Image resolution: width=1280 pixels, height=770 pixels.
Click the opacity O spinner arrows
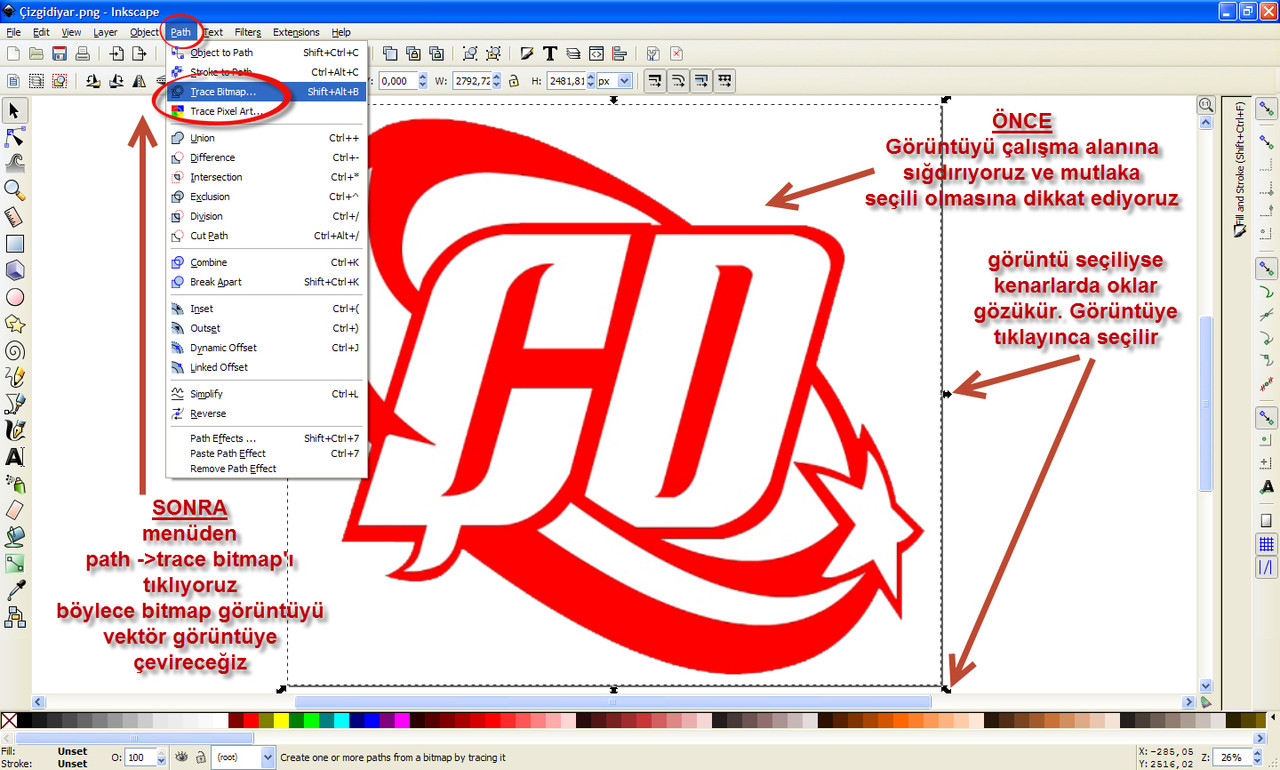[x=161, y=758]
